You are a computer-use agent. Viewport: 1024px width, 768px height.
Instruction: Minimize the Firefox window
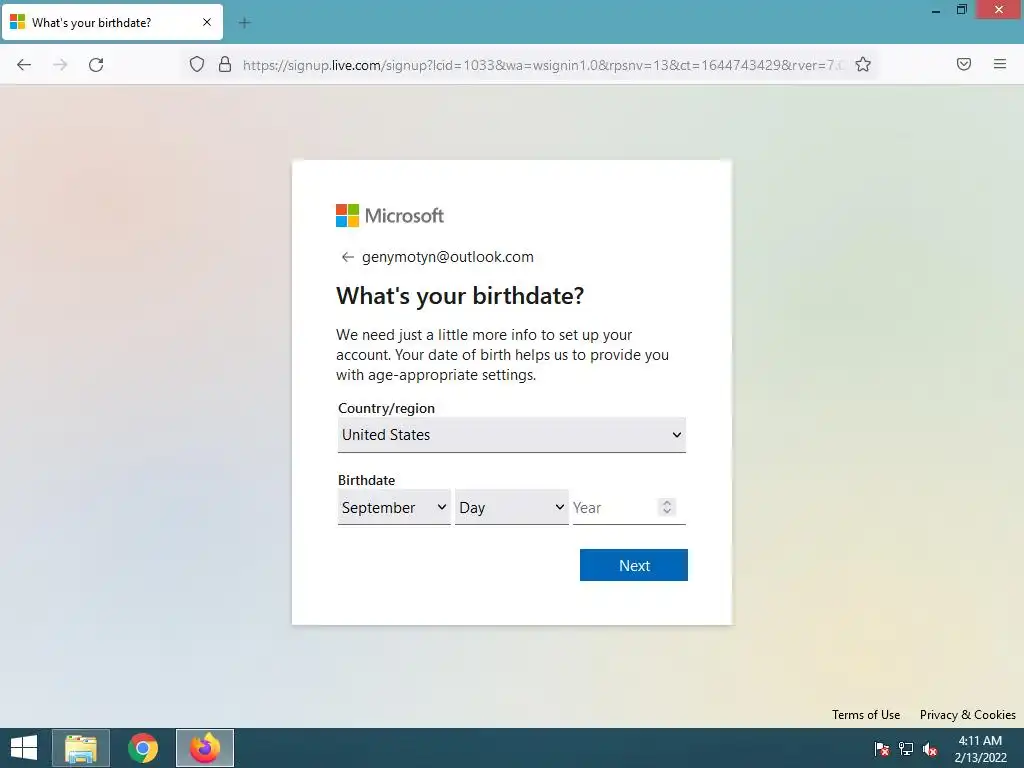point(936,10)
